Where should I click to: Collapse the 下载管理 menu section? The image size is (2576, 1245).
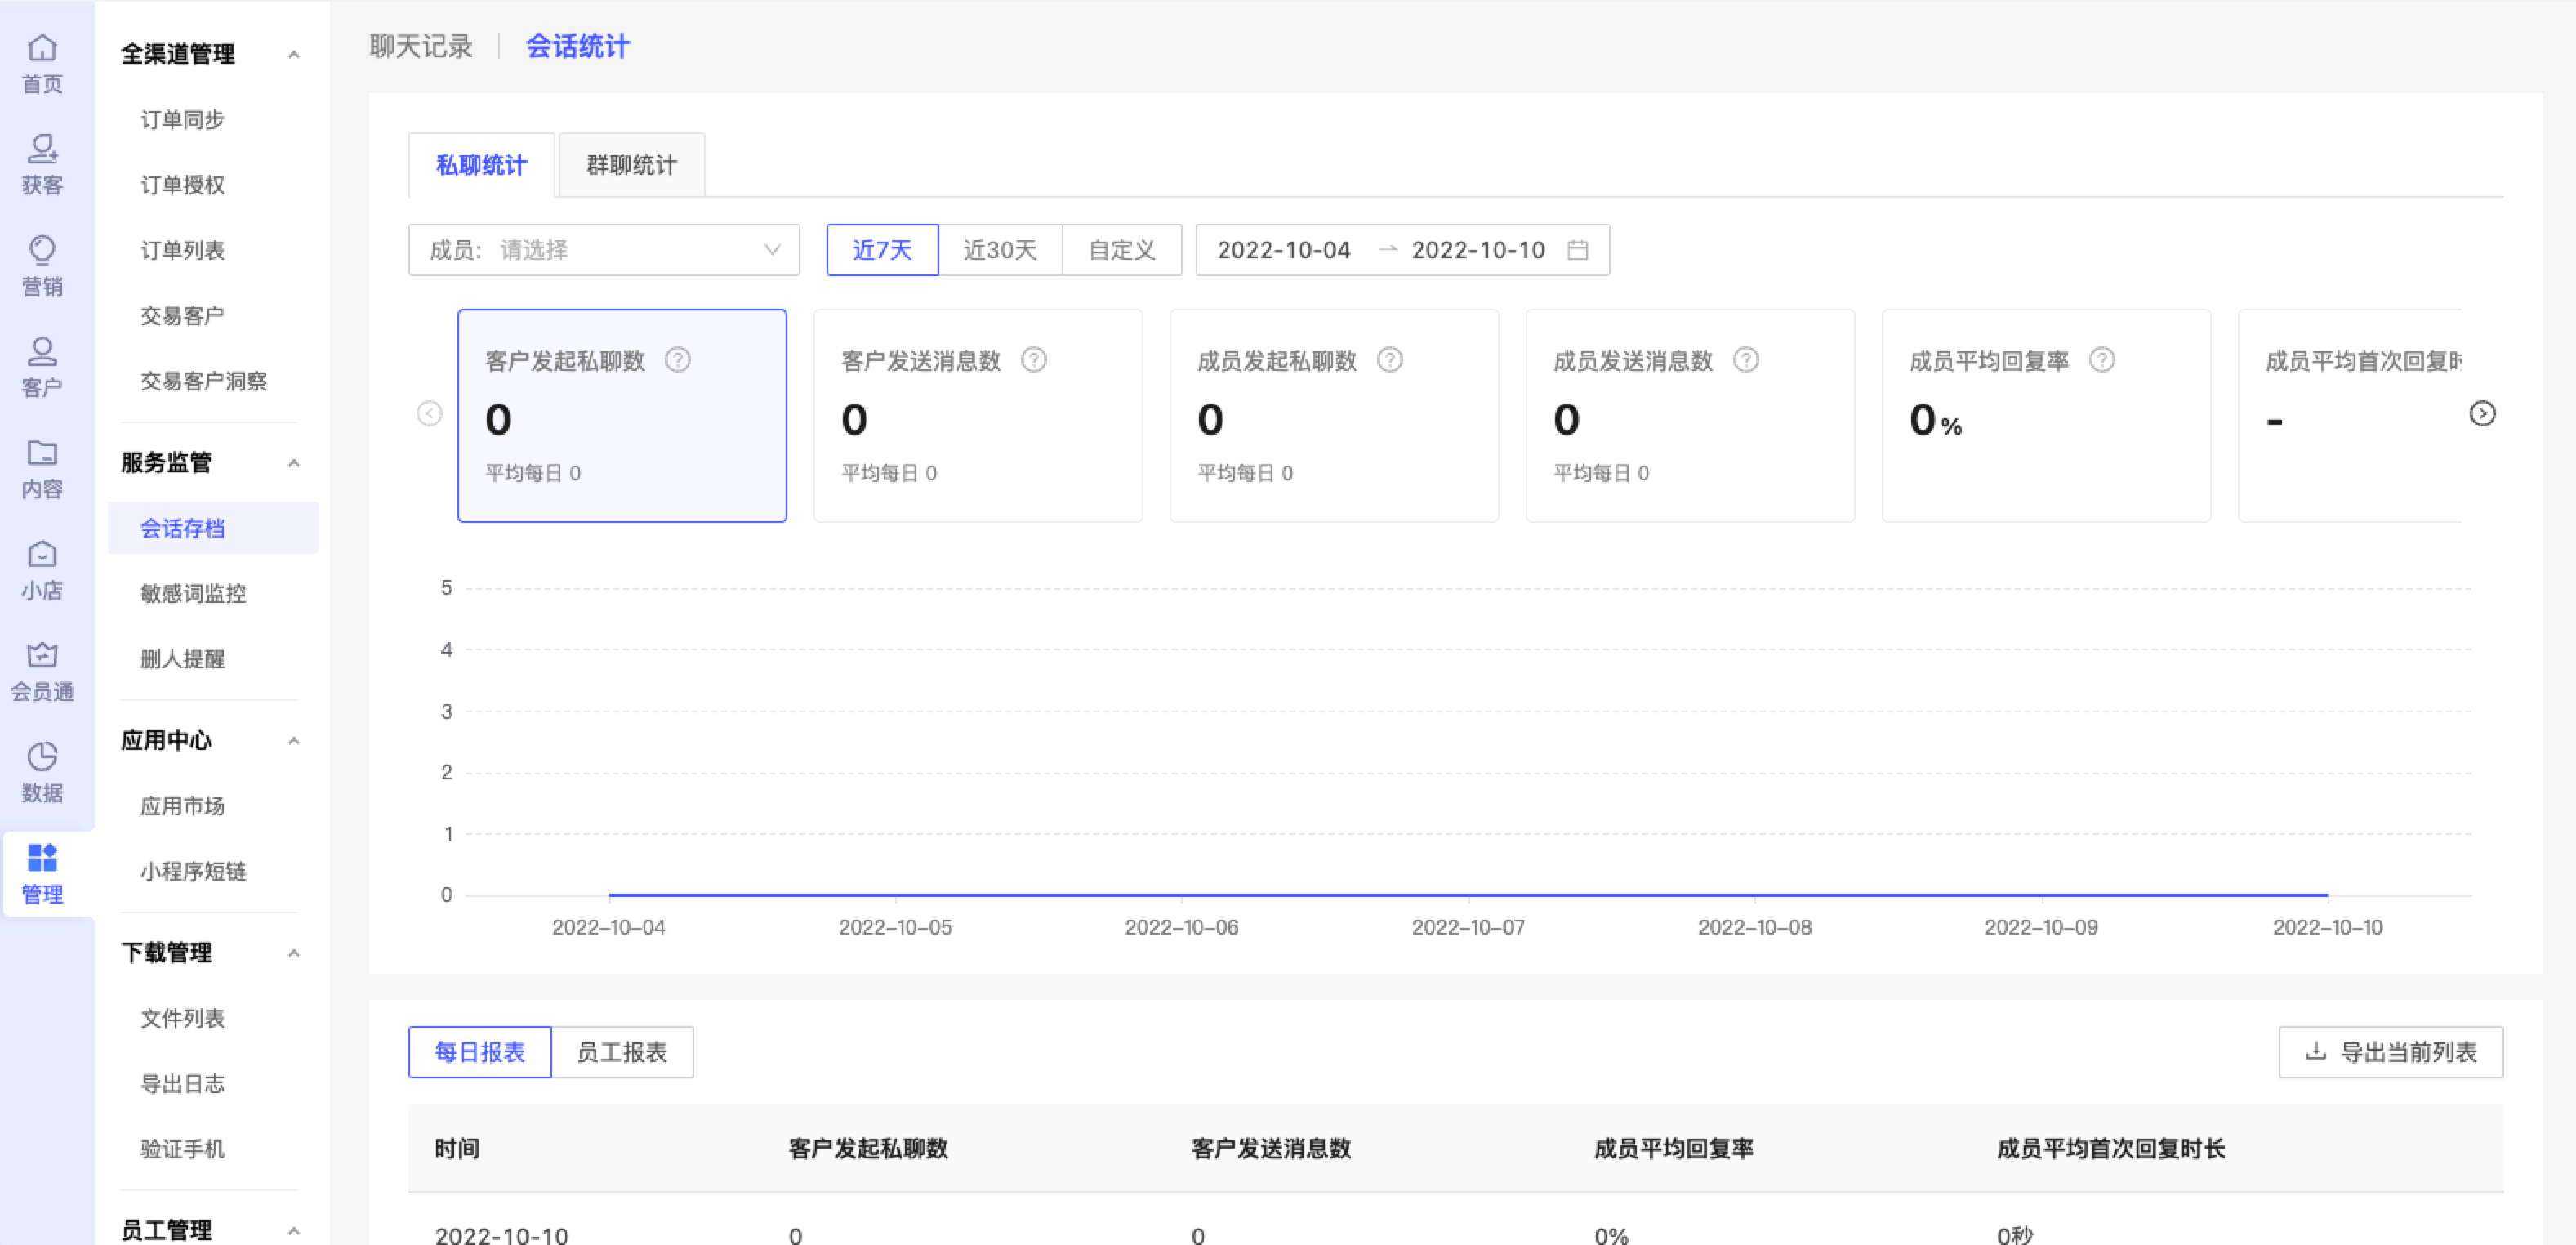pos(294,953)
